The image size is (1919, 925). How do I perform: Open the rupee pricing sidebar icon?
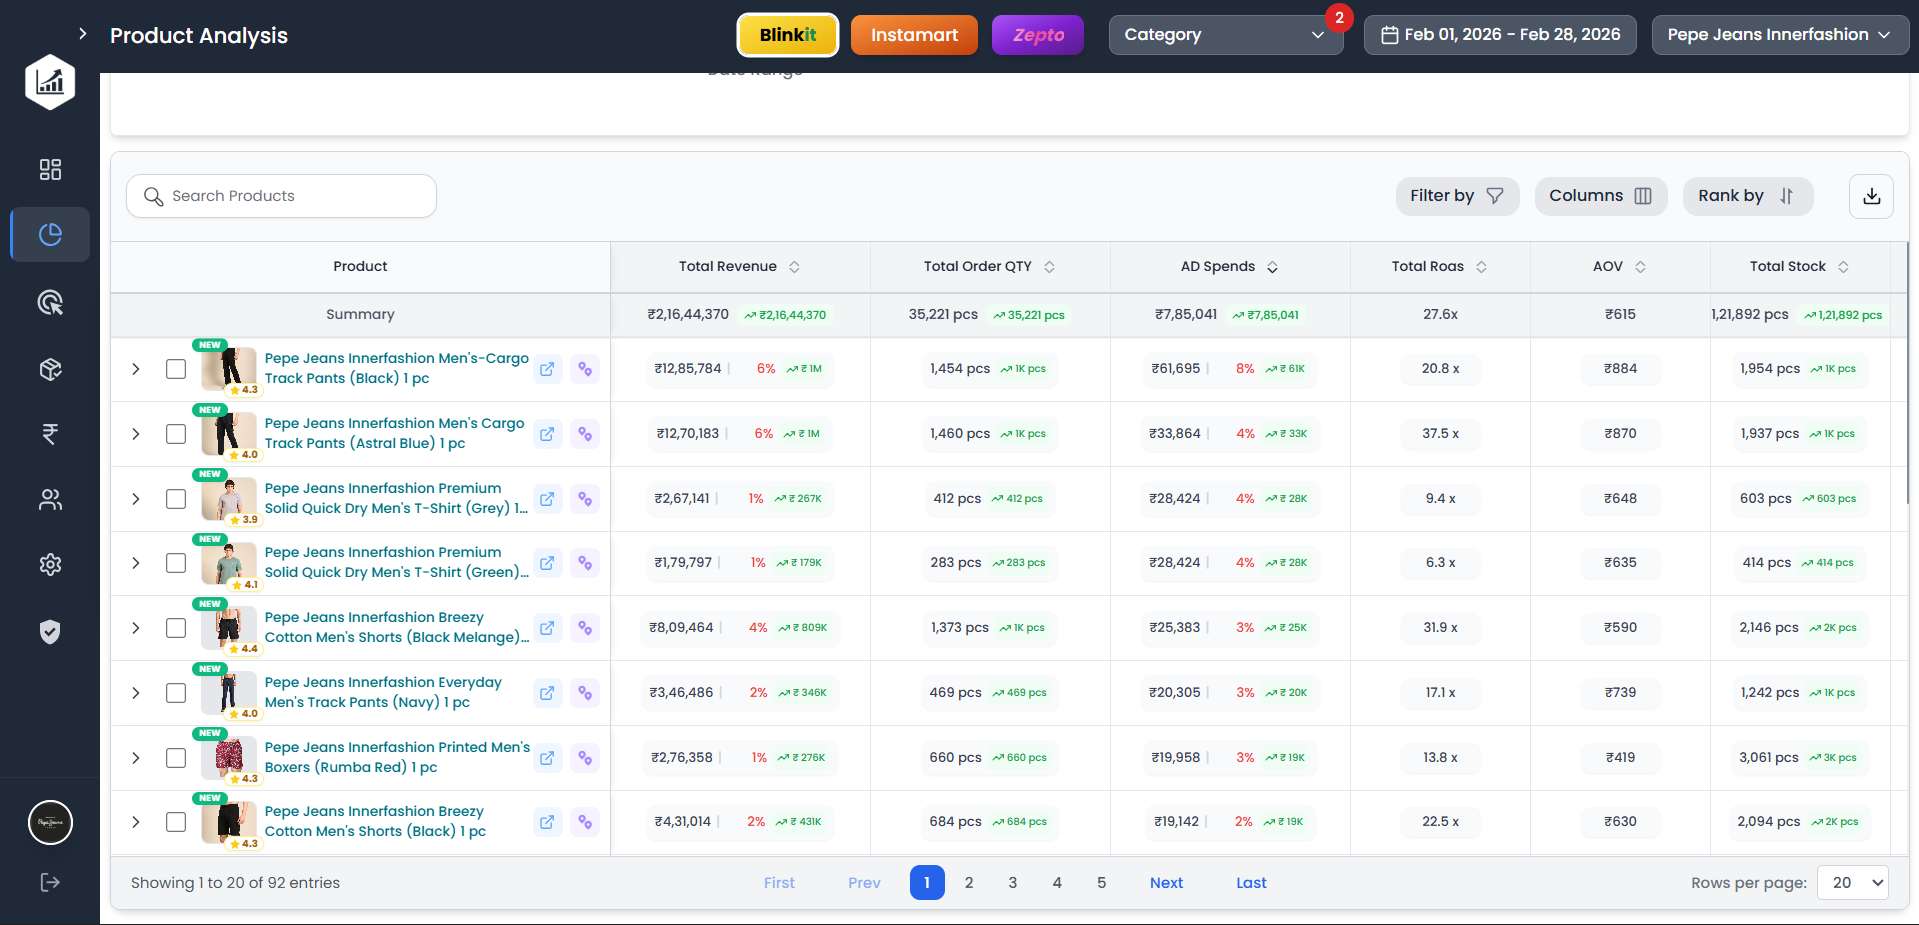click(50, 434)
